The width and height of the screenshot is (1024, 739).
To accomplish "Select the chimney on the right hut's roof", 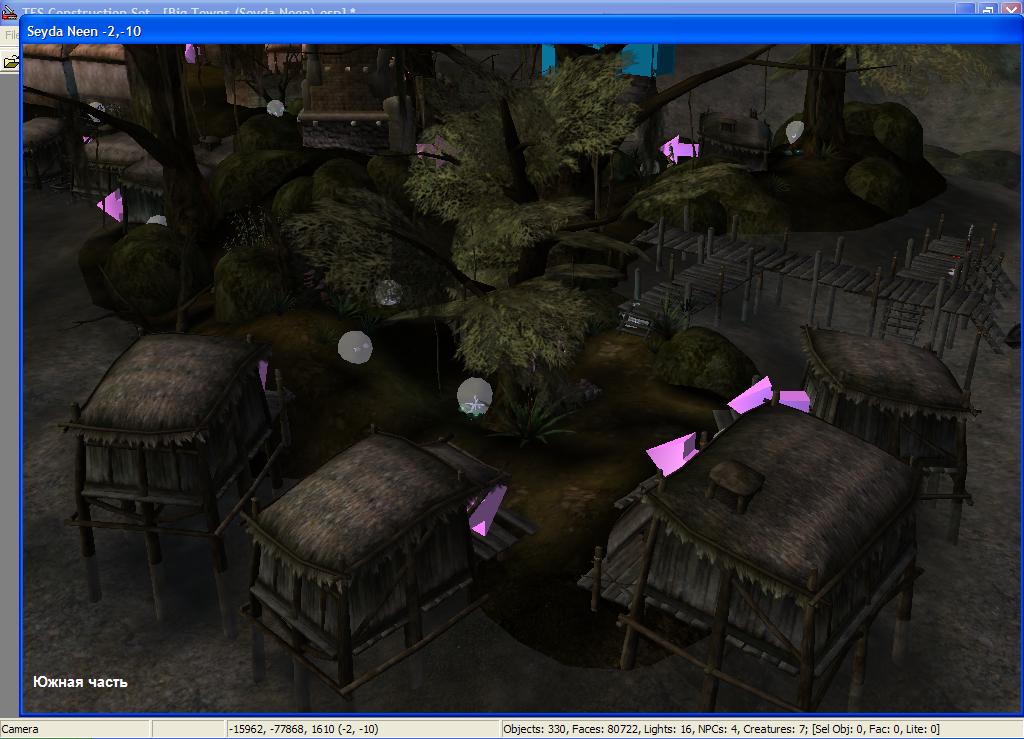I will [x=735, y=482].
